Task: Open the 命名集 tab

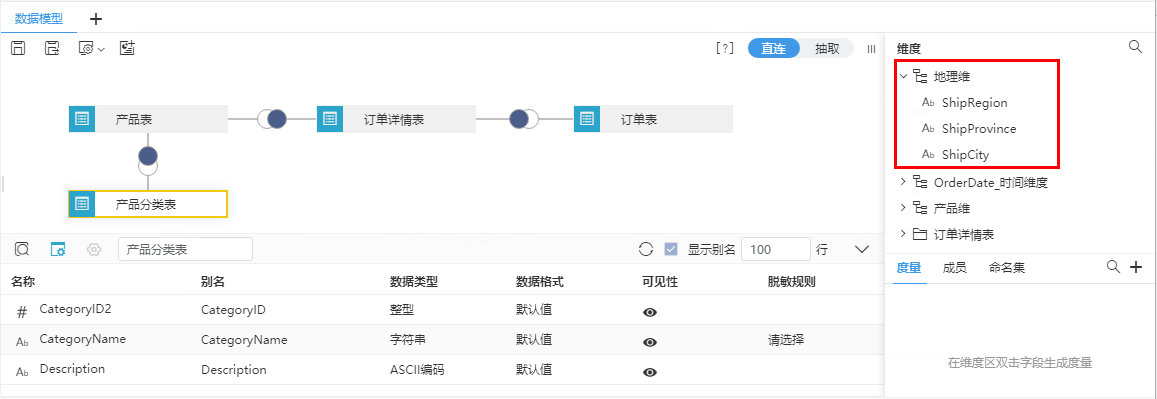Action: tap(1007, 268)
